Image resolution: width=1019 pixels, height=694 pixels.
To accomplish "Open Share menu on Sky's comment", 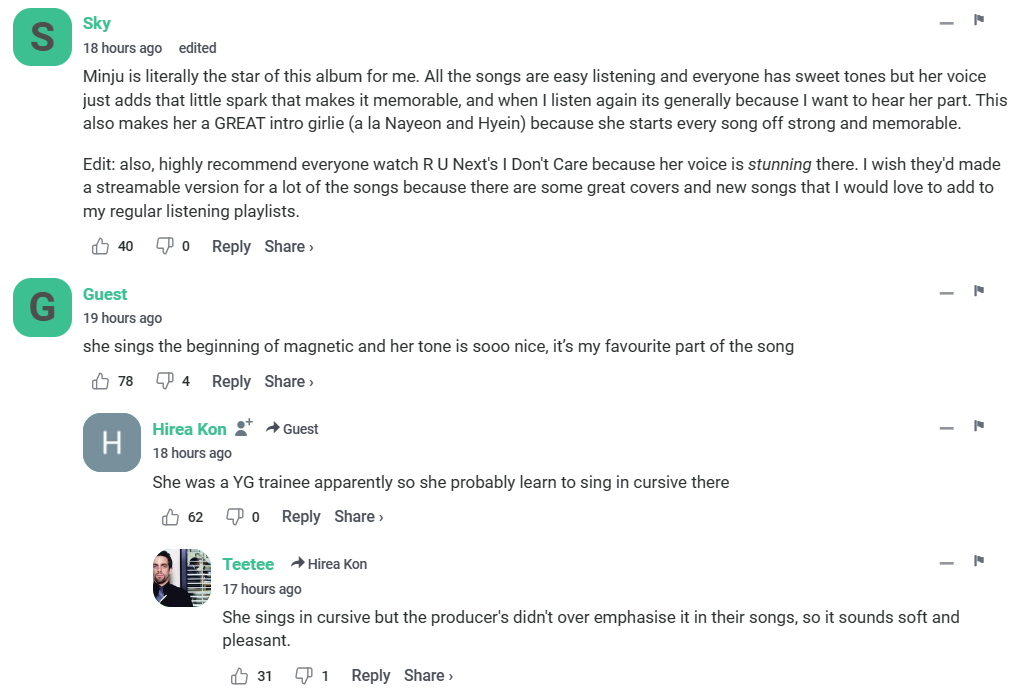I will (289, 246).
